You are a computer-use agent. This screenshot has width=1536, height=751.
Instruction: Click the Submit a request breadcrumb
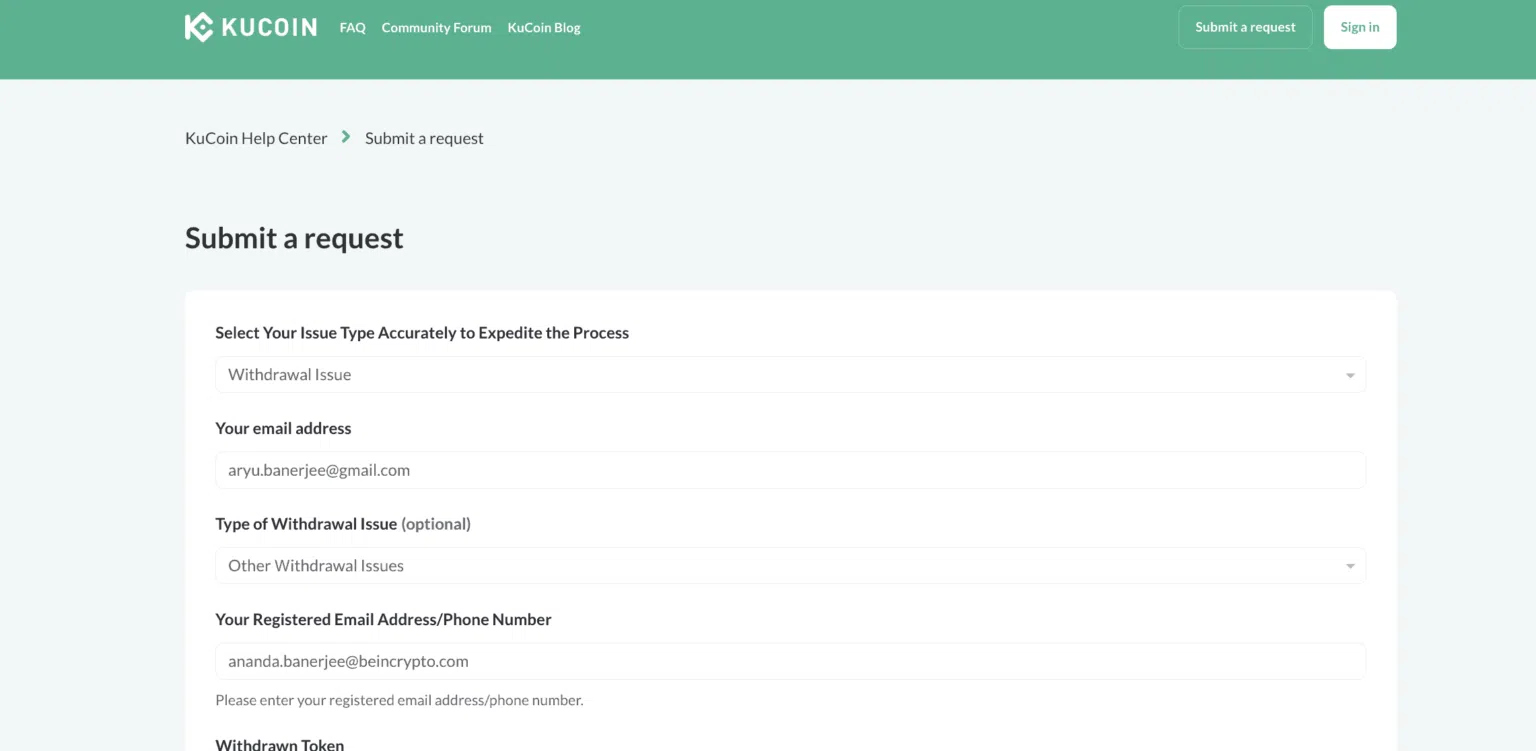[x=424, y=138]
